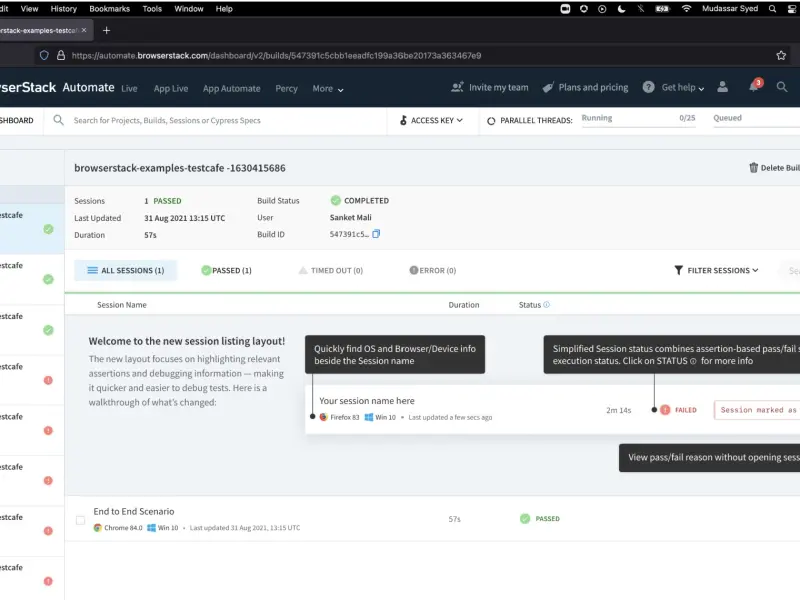800x600 pixels.
Task: Click the Delete Build button
Action: pyautogui.click(x=774, y=167)
